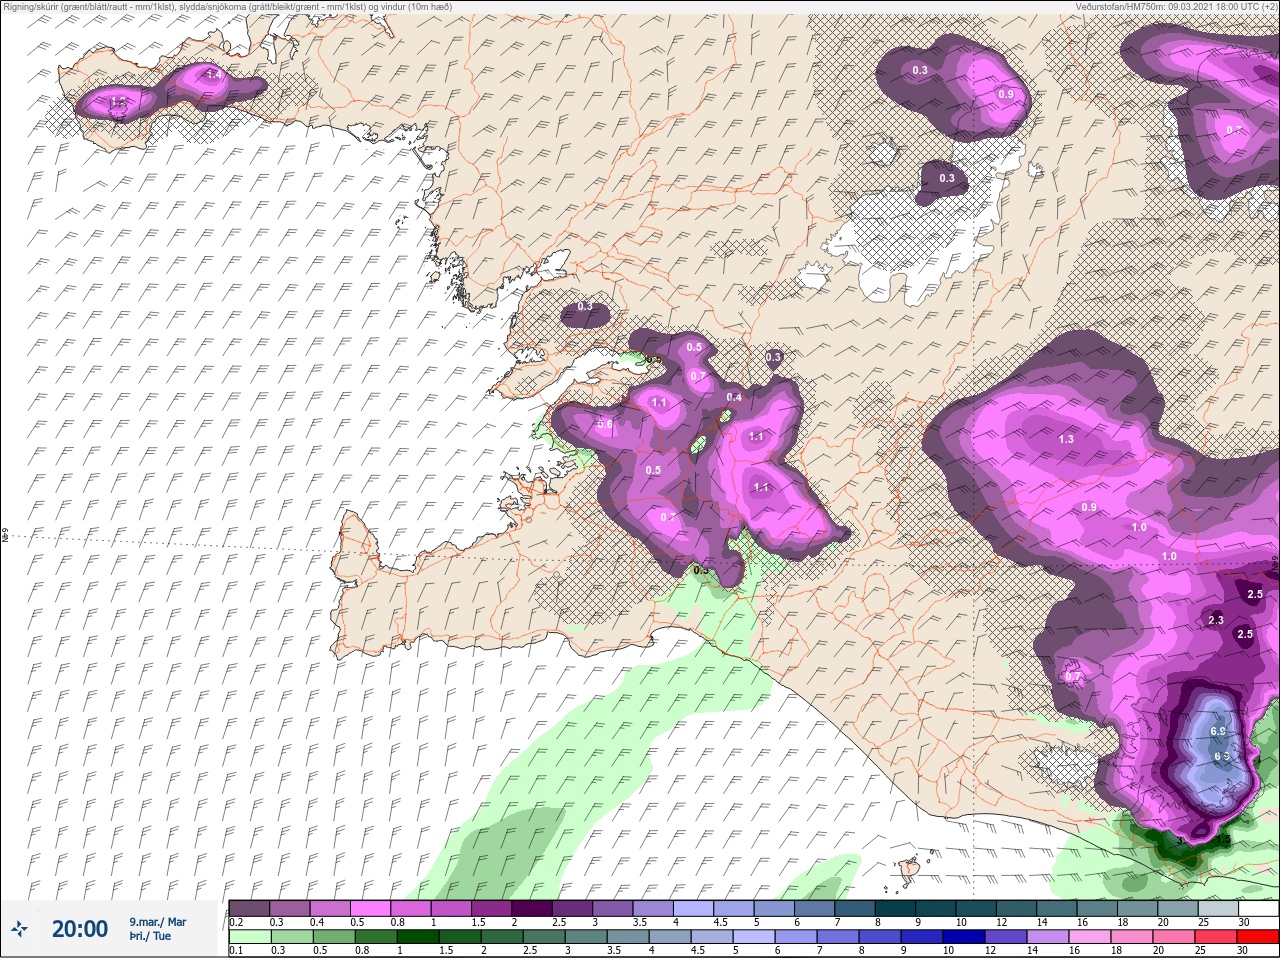Select the white swatch labeled 30 in the upper legend row

[x=1257, y=908]
